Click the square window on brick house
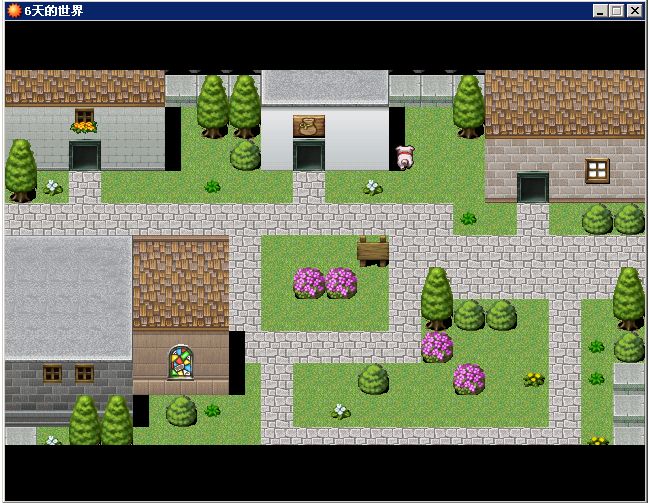 pos(597,170)
